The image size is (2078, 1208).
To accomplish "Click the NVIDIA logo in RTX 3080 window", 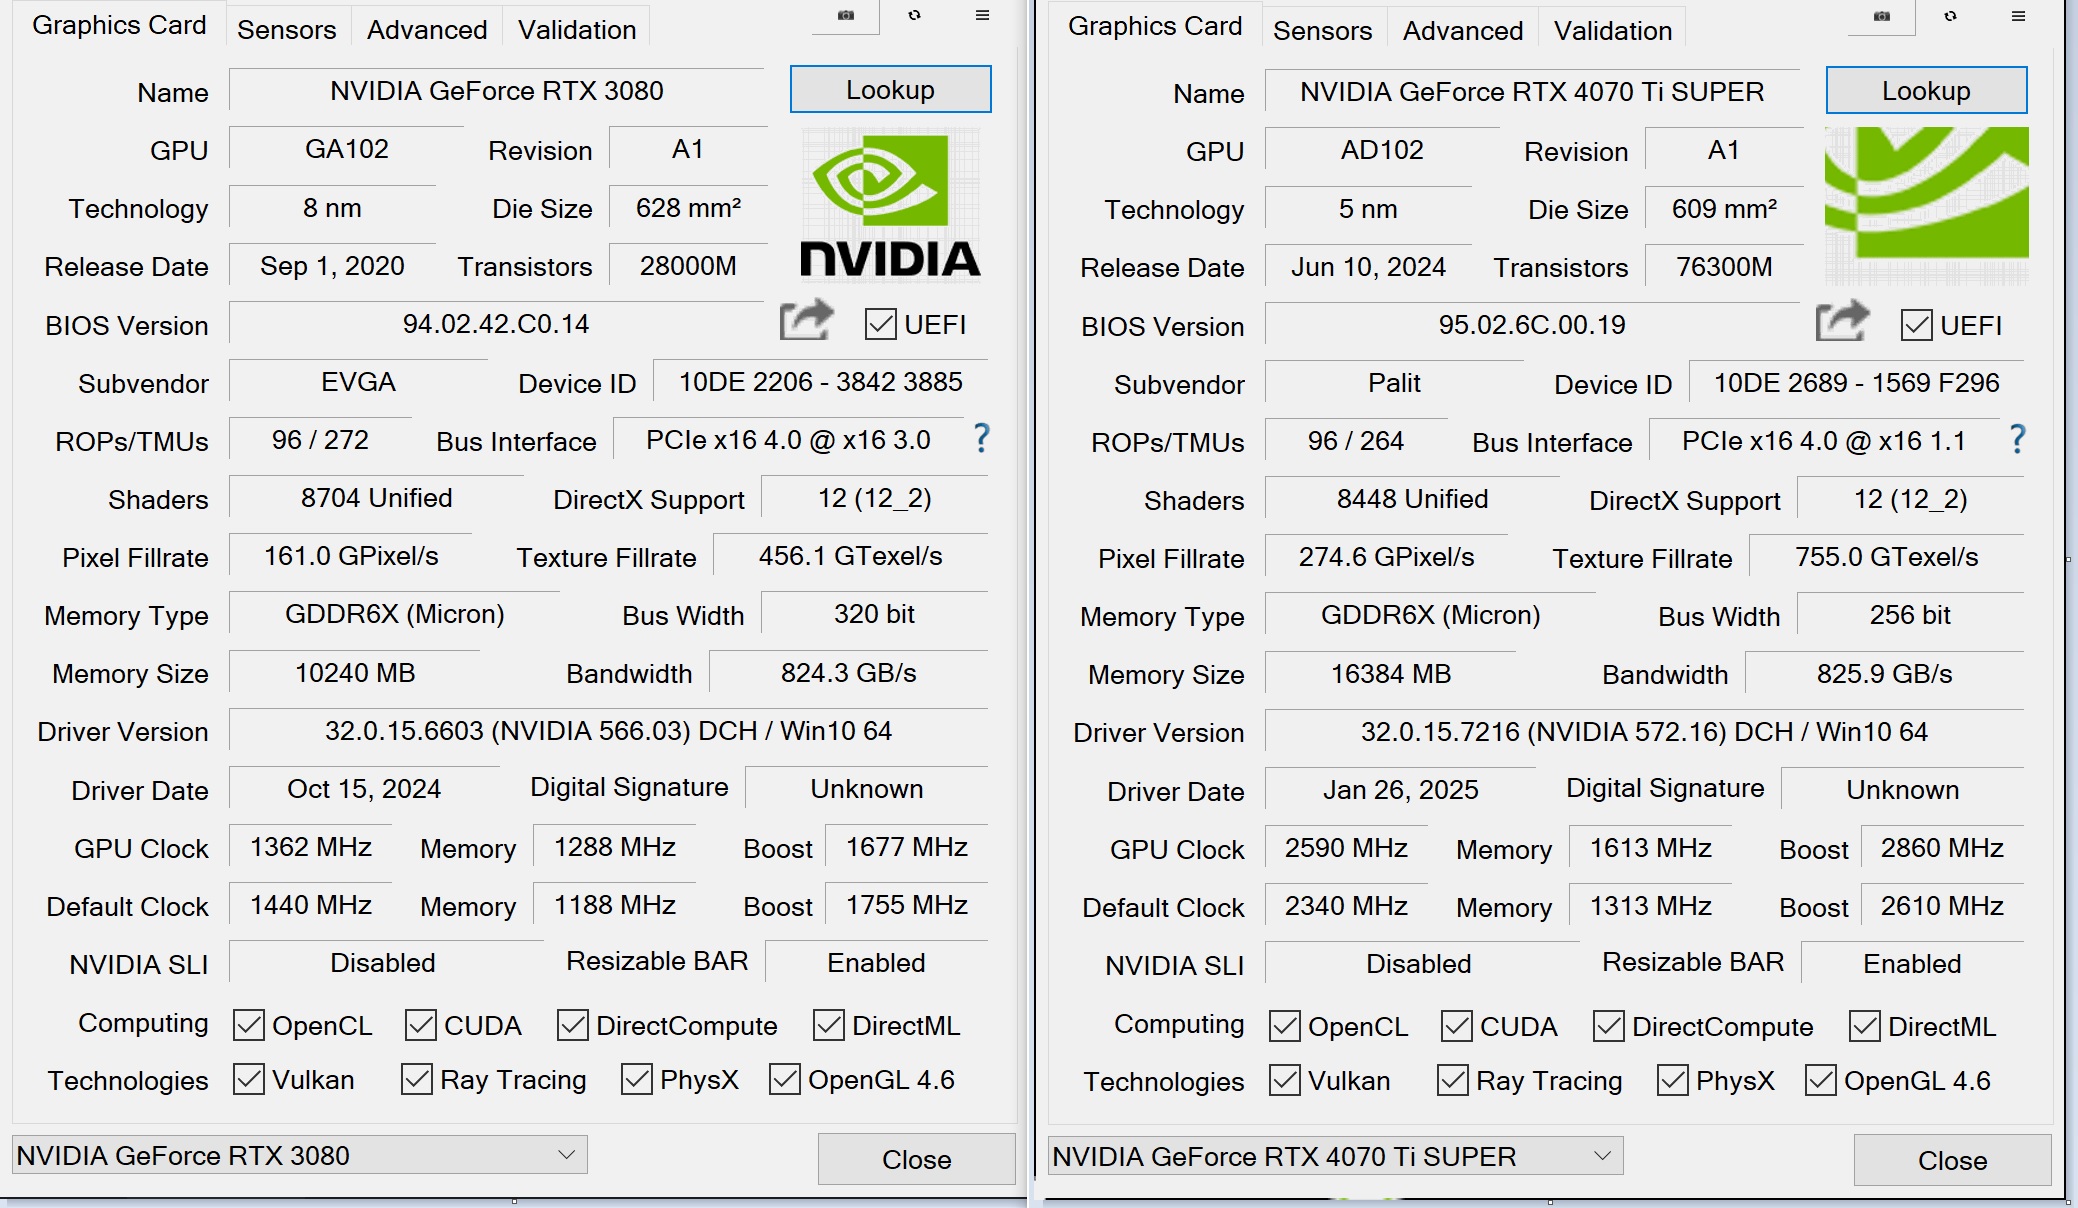I will point(889,205).
